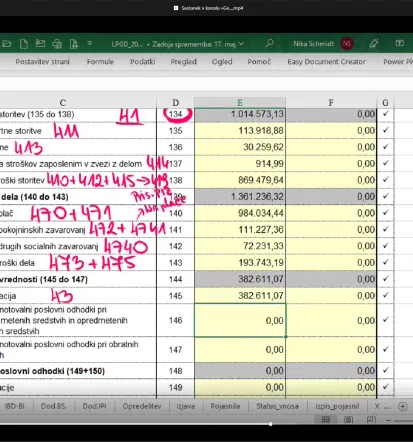Click the Email workbook icon

point(40,43)
